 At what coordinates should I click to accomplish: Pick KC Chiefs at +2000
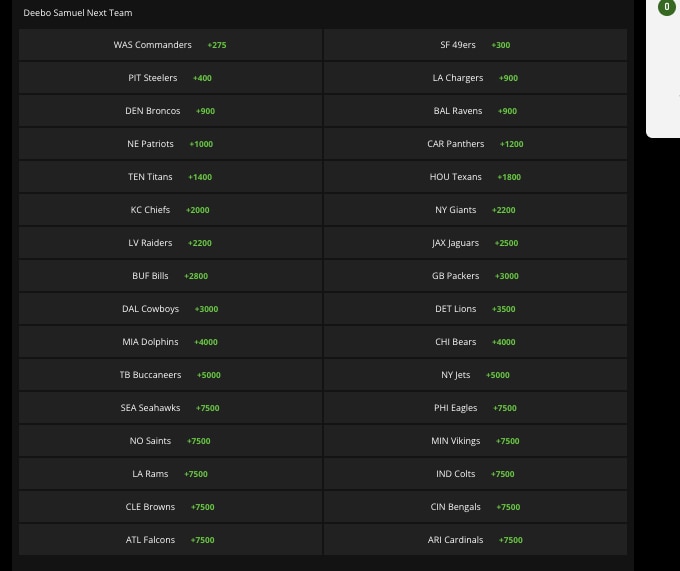point(170,210)
